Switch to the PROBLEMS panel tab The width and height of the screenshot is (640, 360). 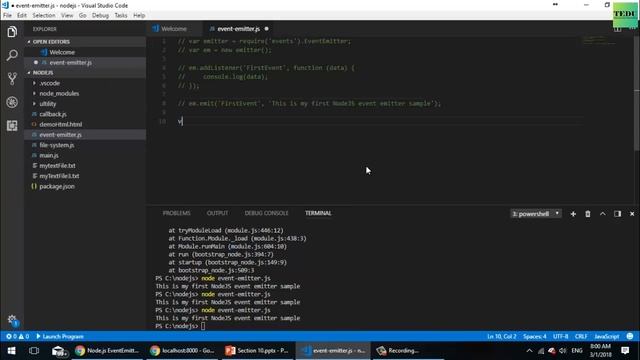pos(177,213)
